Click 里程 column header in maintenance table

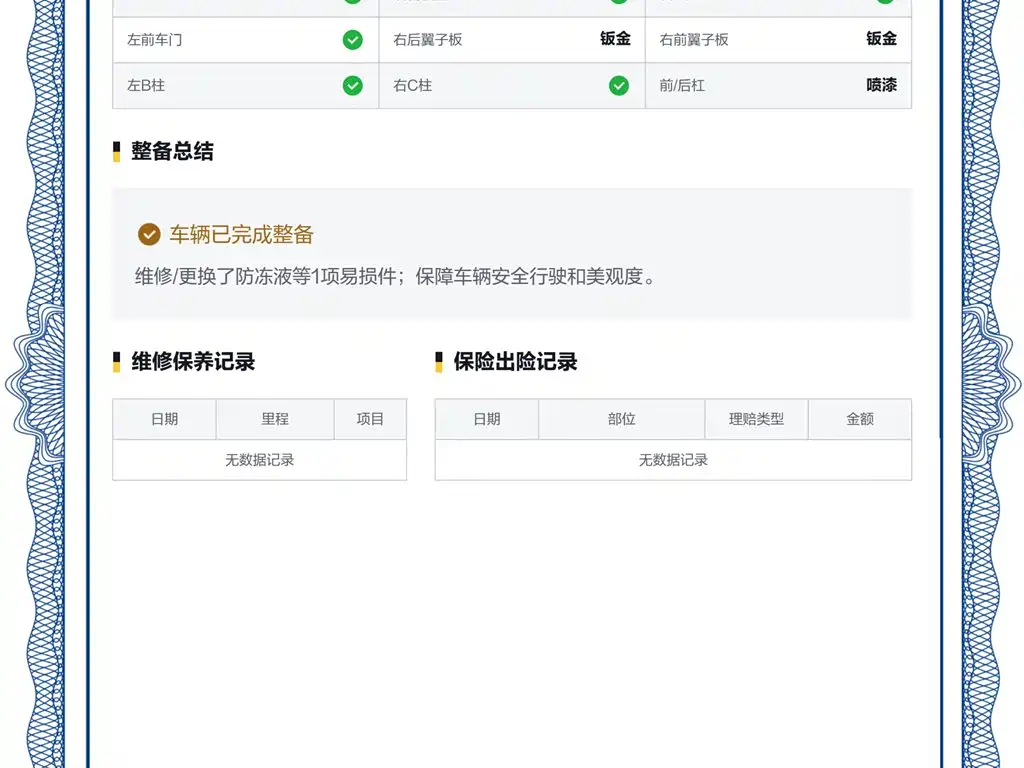(x=275, y=419)
